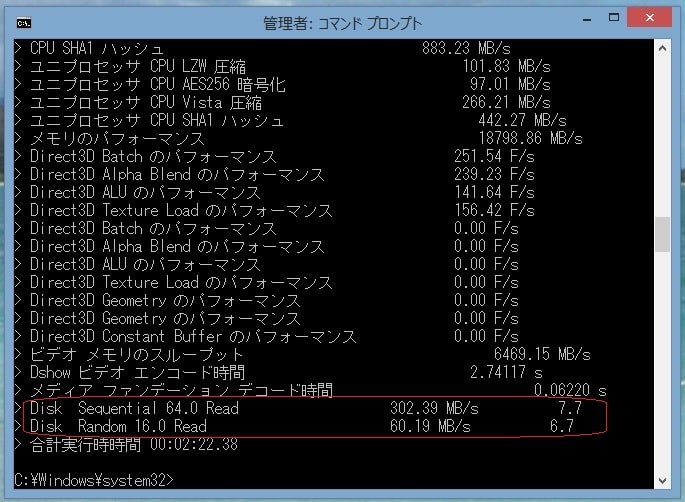685x502 pixels.
Task: Click the 141.64 F/s value
Action: (x=494, y=192)
